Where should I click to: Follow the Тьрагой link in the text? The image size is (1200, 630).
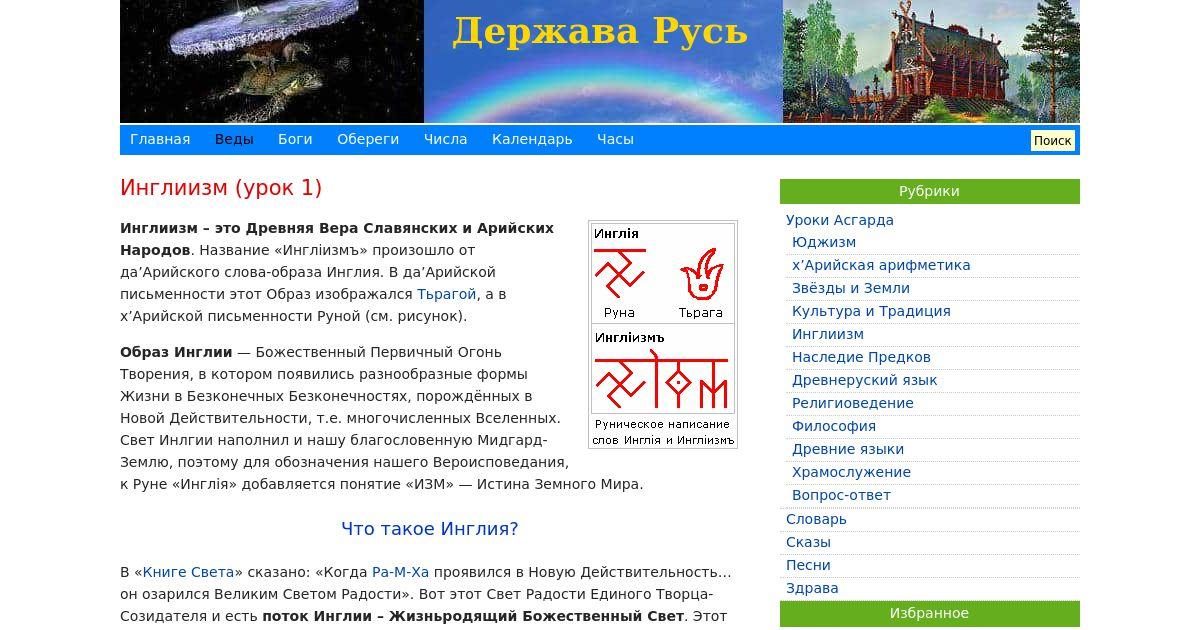coord(446,294)
